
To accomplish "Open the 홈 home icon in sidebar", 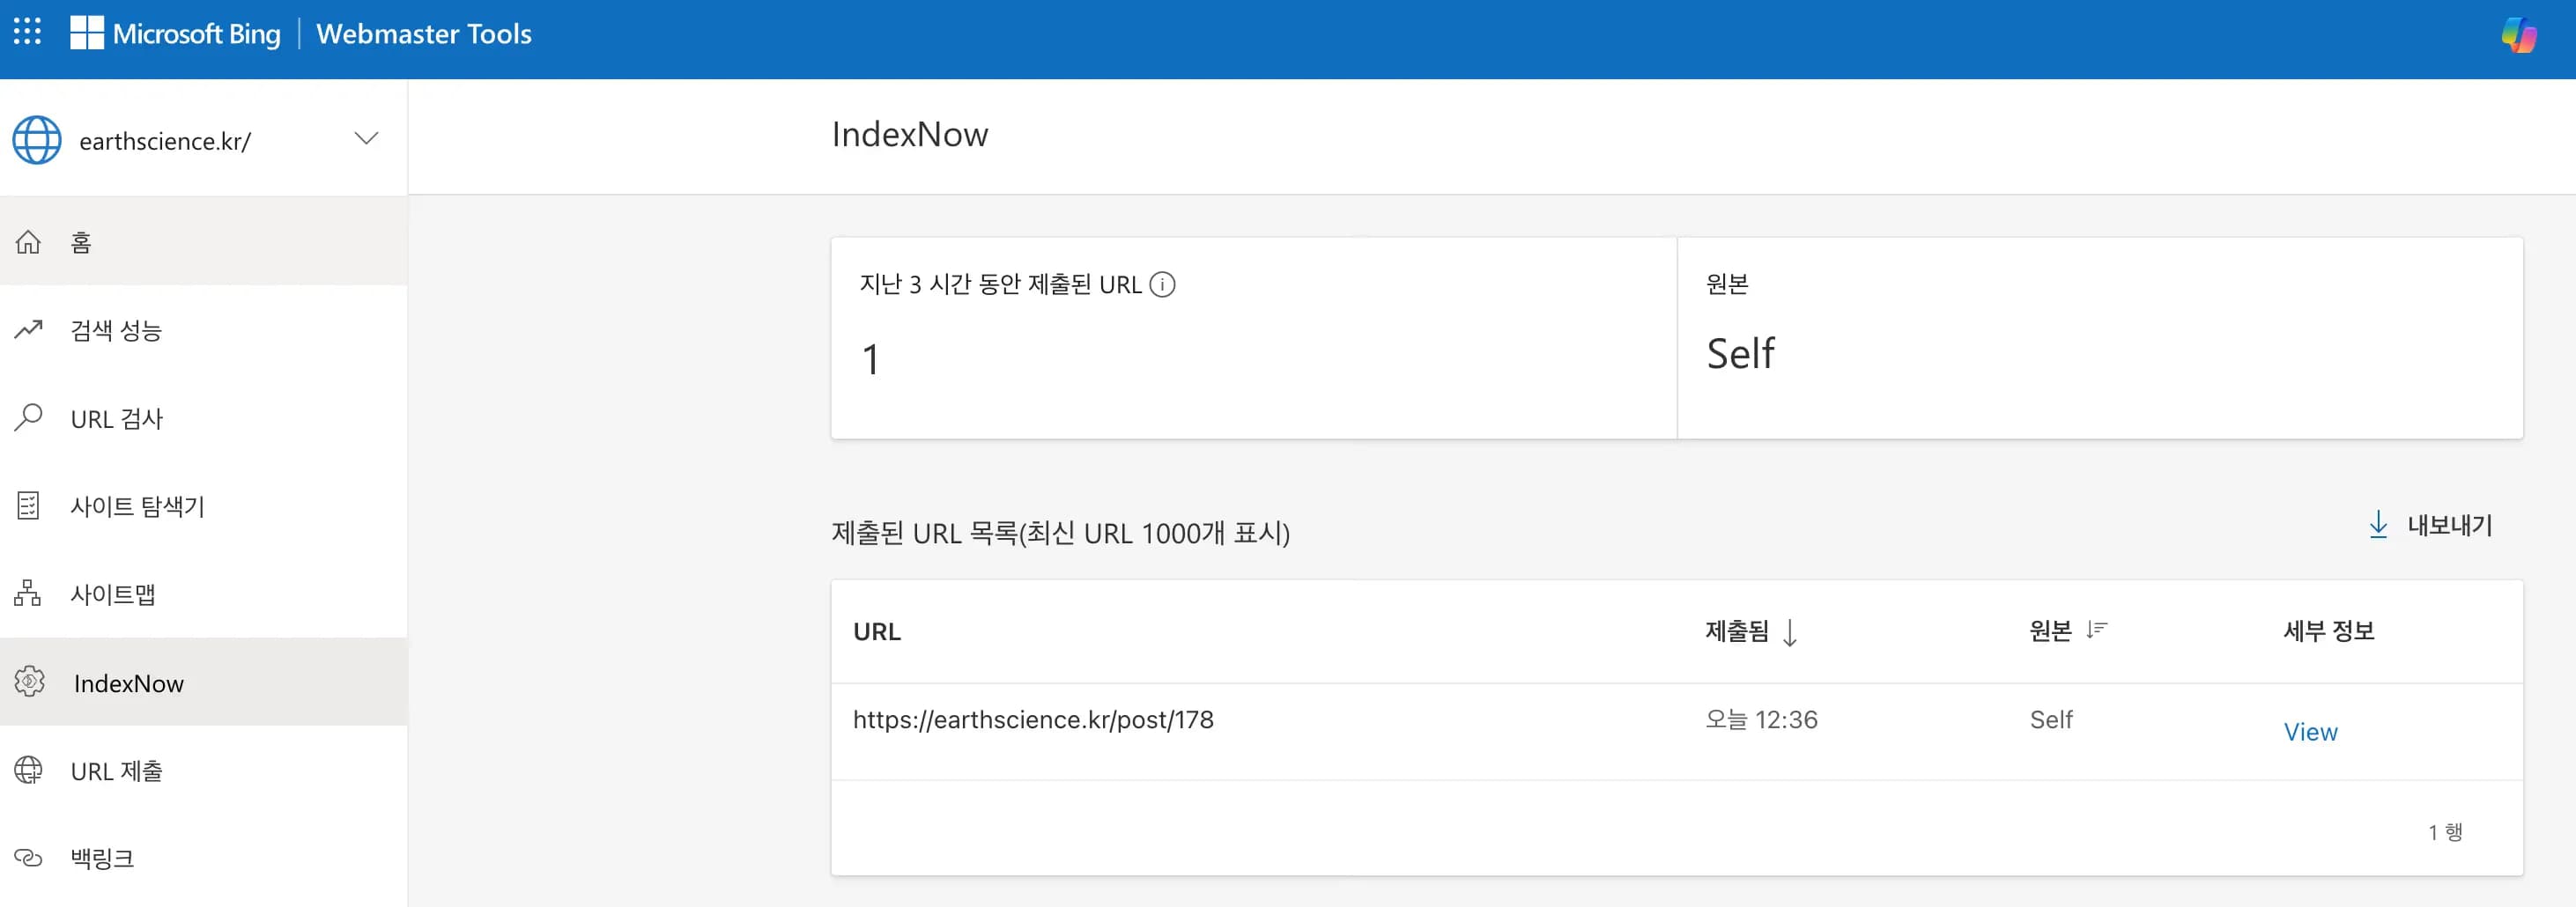I will click(x=29, y=241).
